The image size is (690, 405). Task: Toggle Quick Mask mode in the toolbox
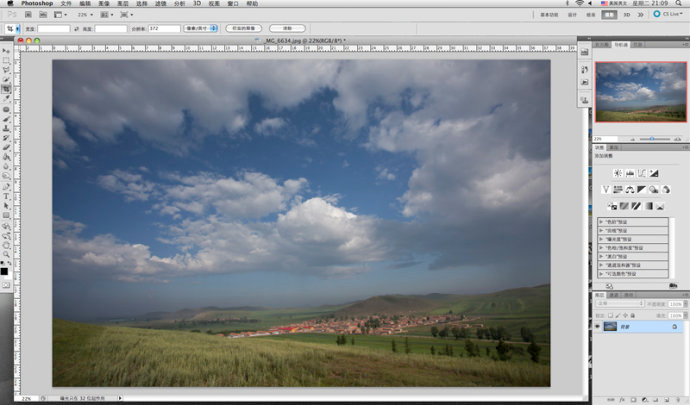tap(6, 285)
